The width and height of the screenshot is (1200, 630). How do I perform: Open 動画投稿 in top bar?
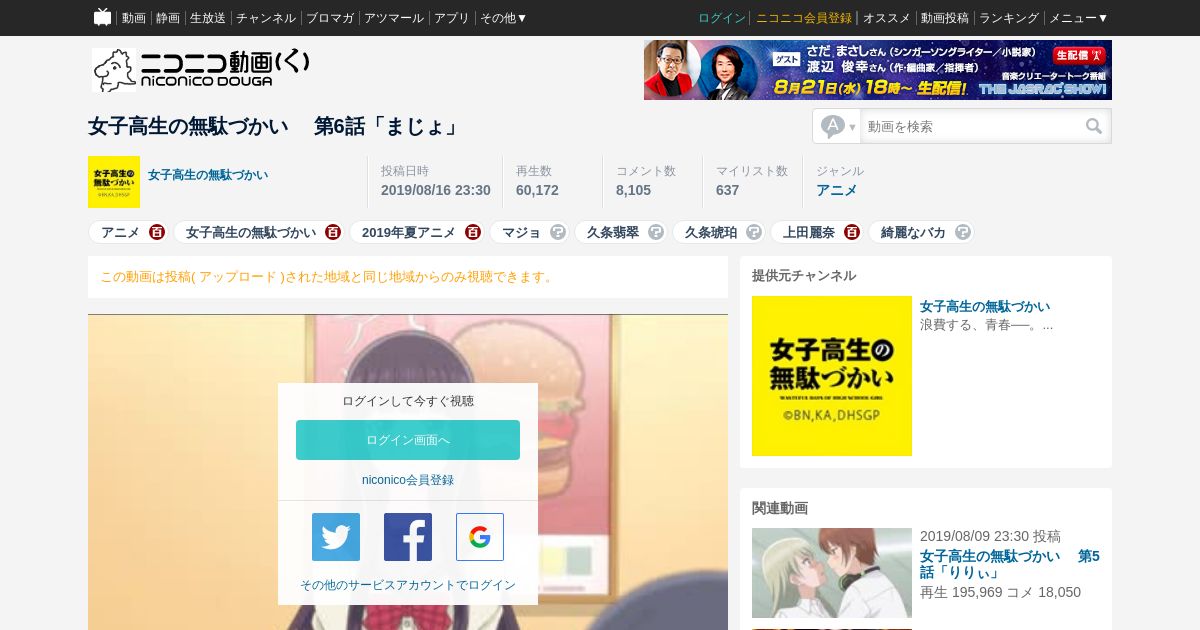point(945,18)
